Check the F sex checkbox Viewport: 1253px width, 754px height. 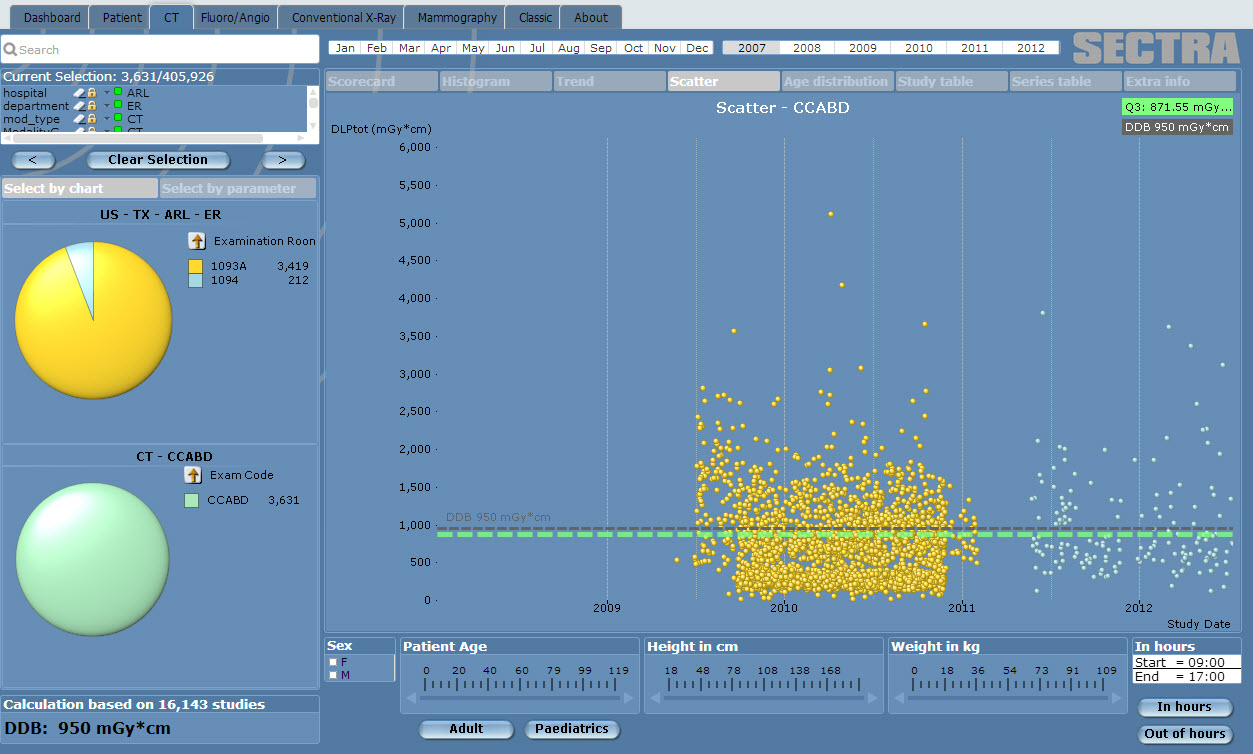click(333, 662)
